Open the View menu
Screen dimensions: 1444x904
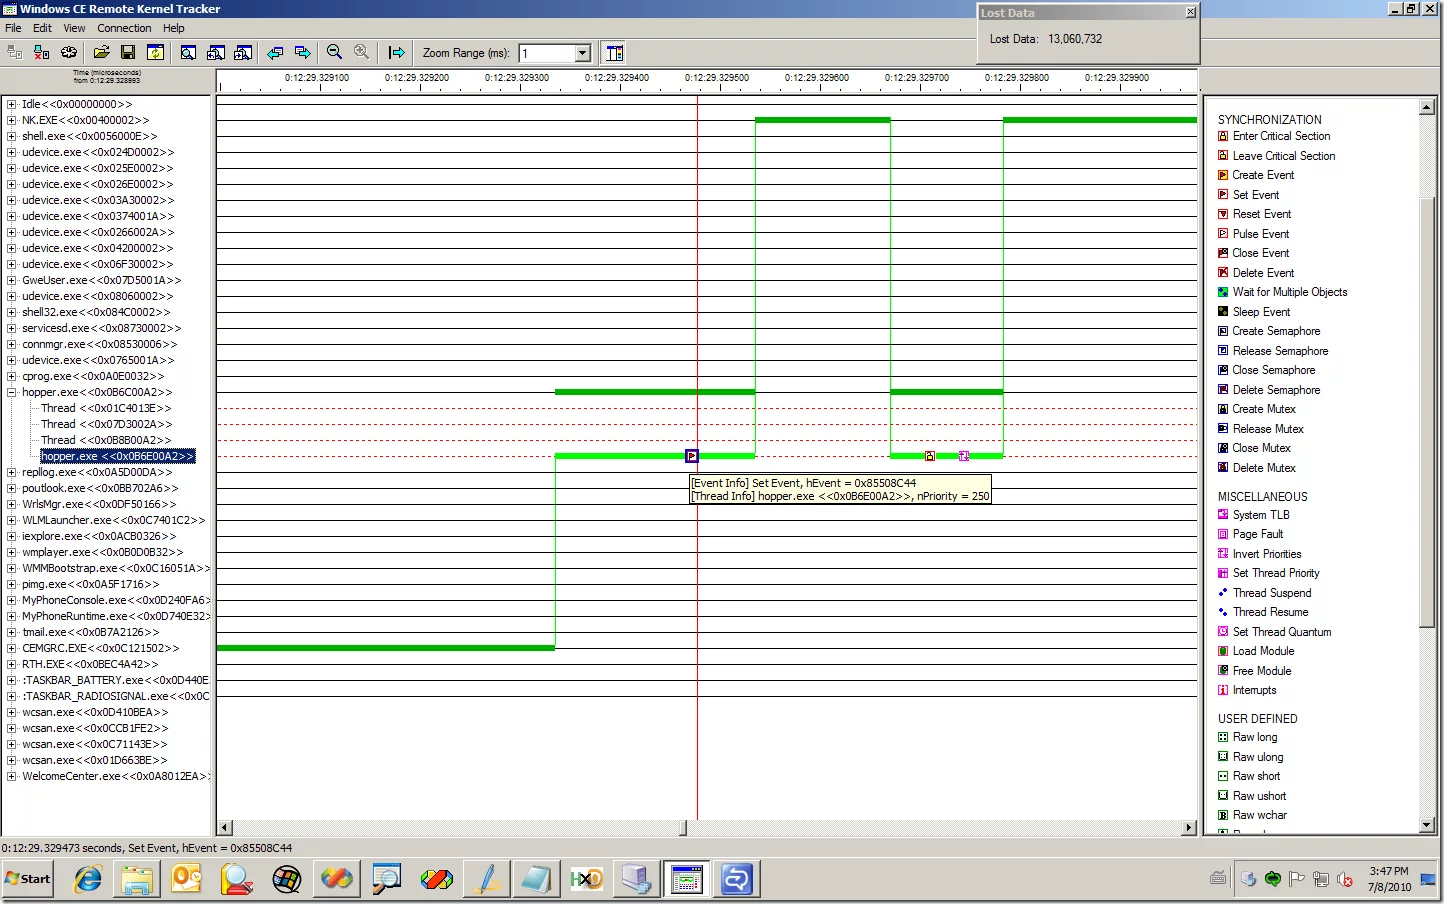(x=75, y=28)
